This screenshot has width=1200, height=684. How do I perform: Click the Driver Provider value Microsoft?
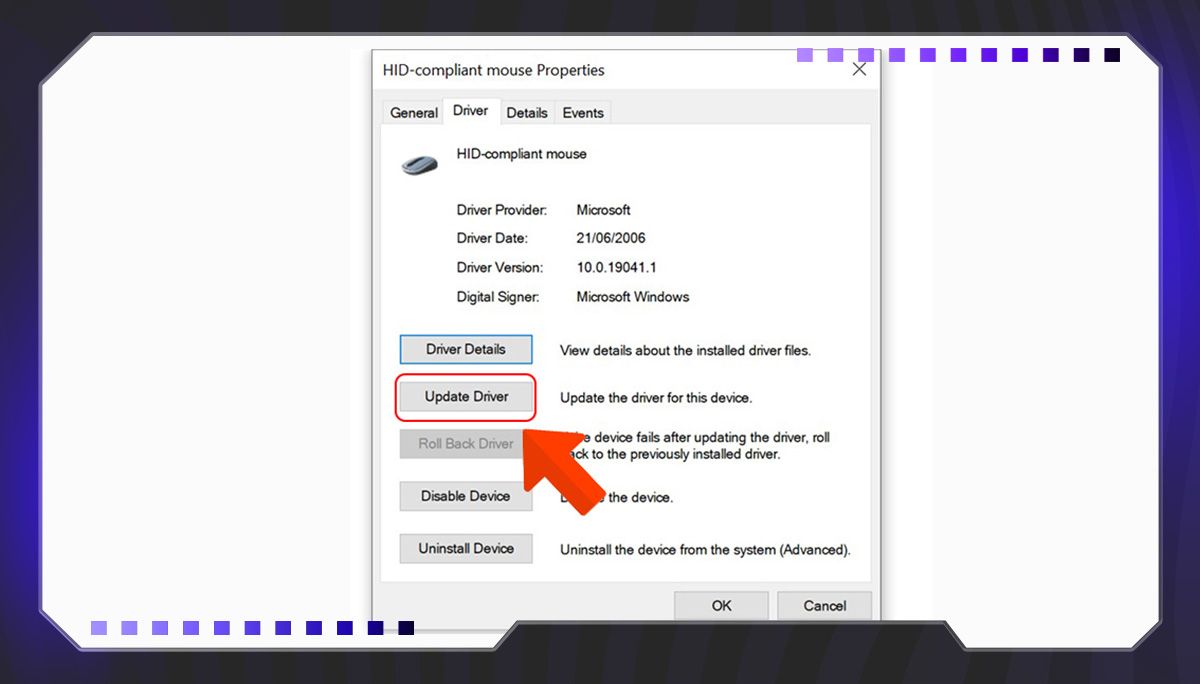click(x=603, y=210)
